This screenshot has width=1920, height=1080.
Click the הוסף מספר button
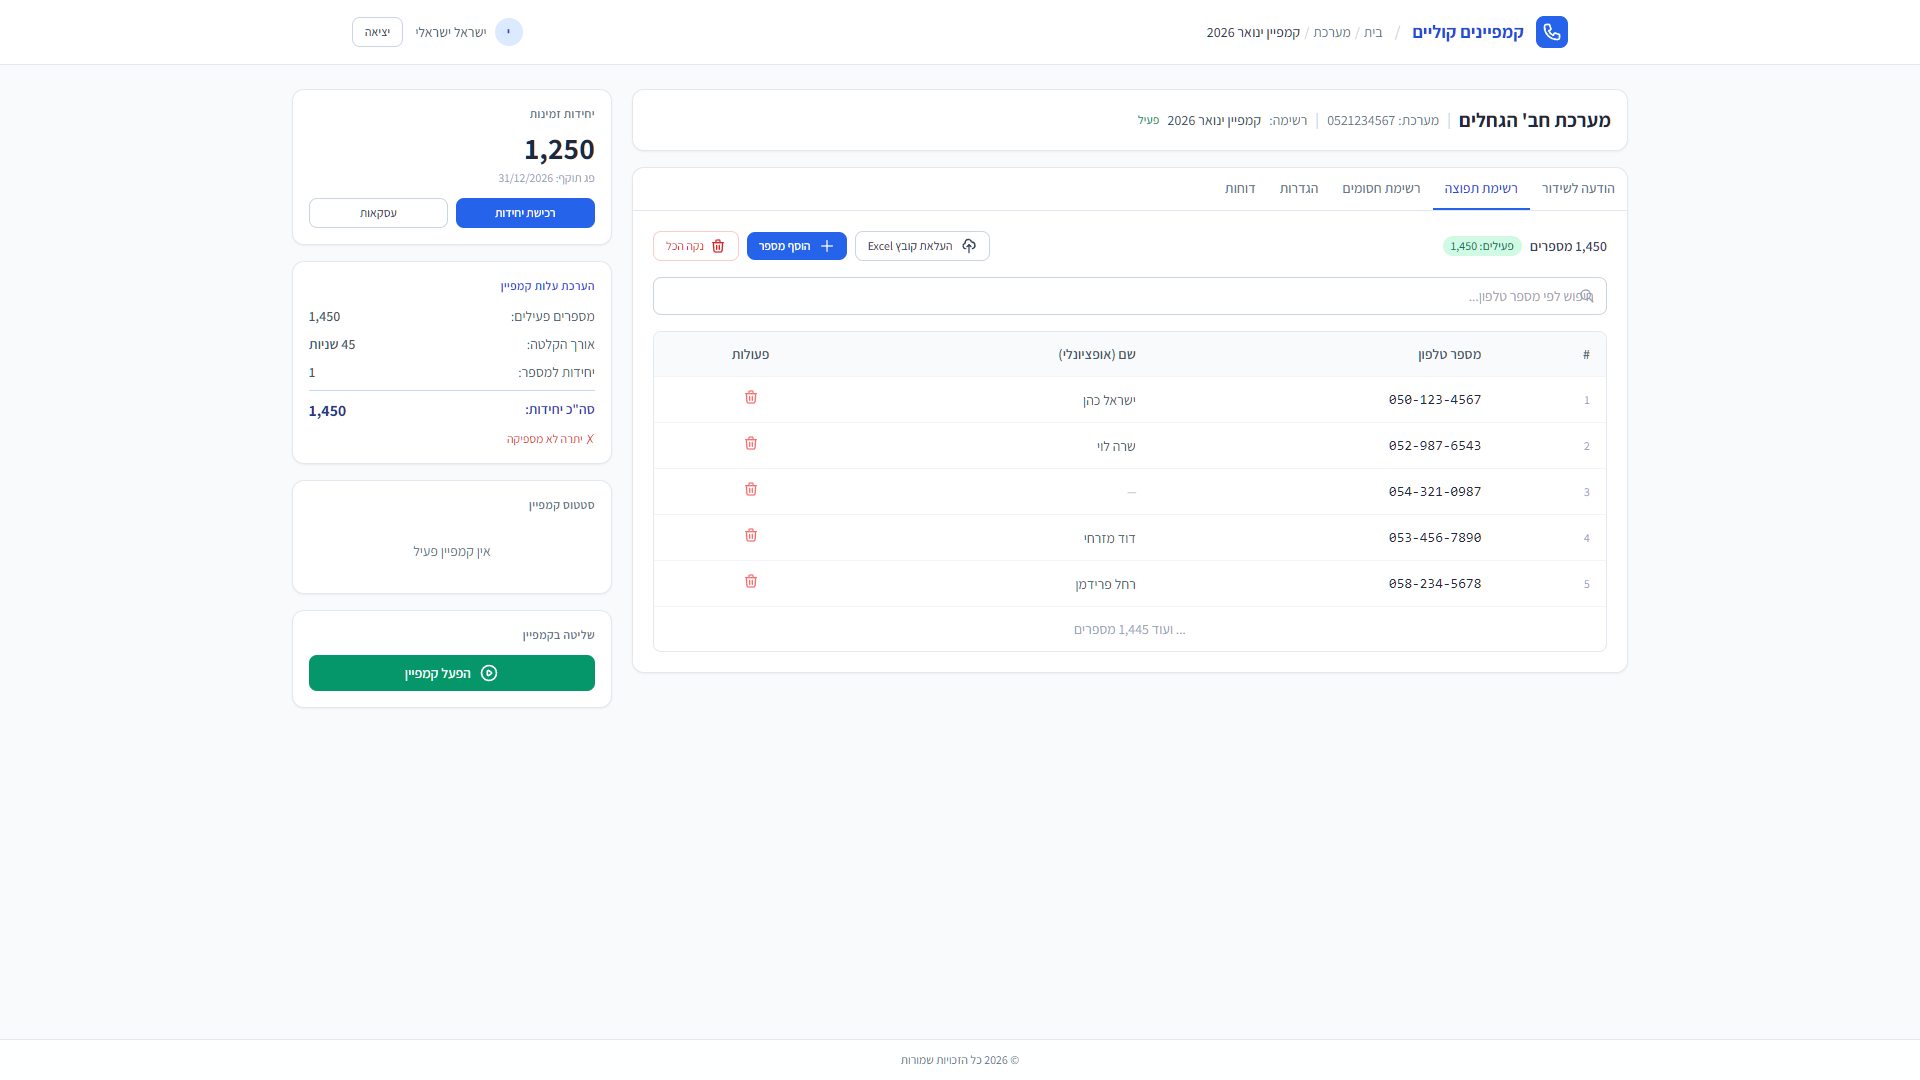[x=796, y=246]
